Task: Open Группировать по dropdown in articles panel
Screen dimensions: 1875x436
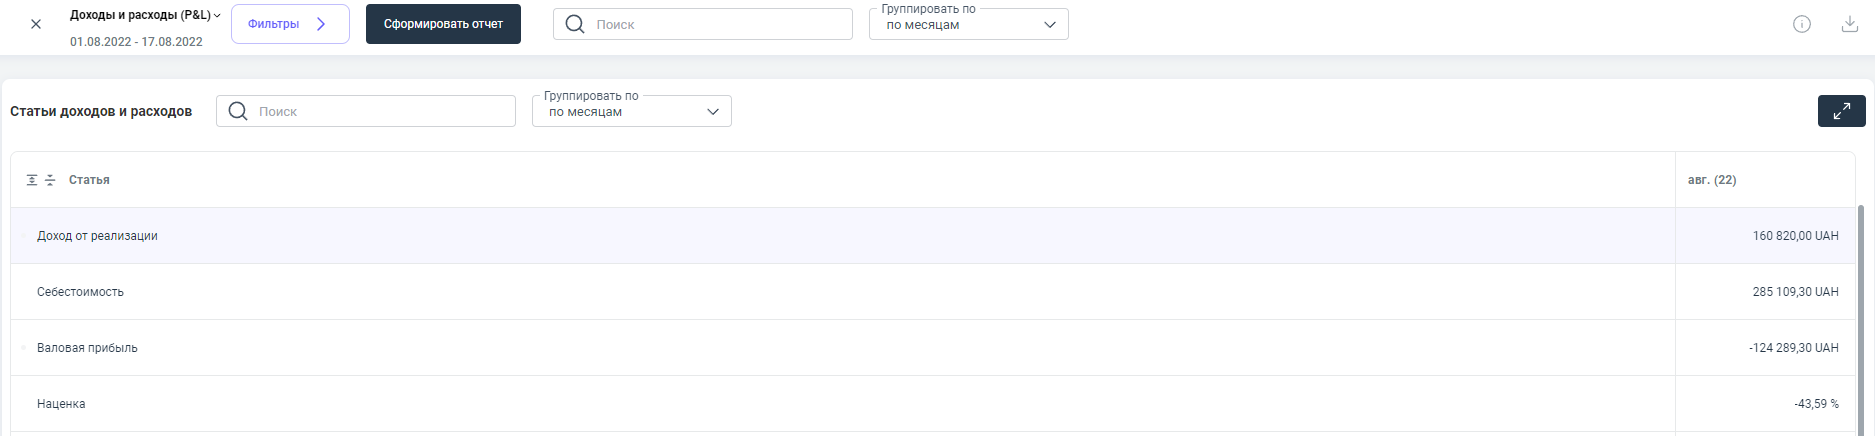Action: point(631,111)
